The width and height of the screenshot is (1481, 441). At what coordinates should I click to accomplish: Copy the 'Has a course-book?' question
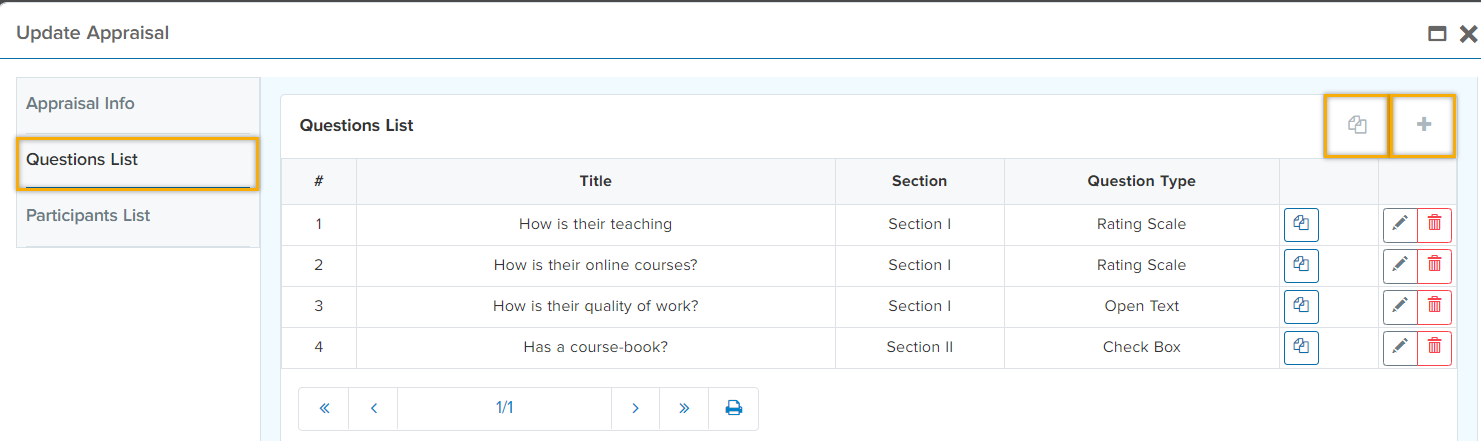(x=1301, y=348)
